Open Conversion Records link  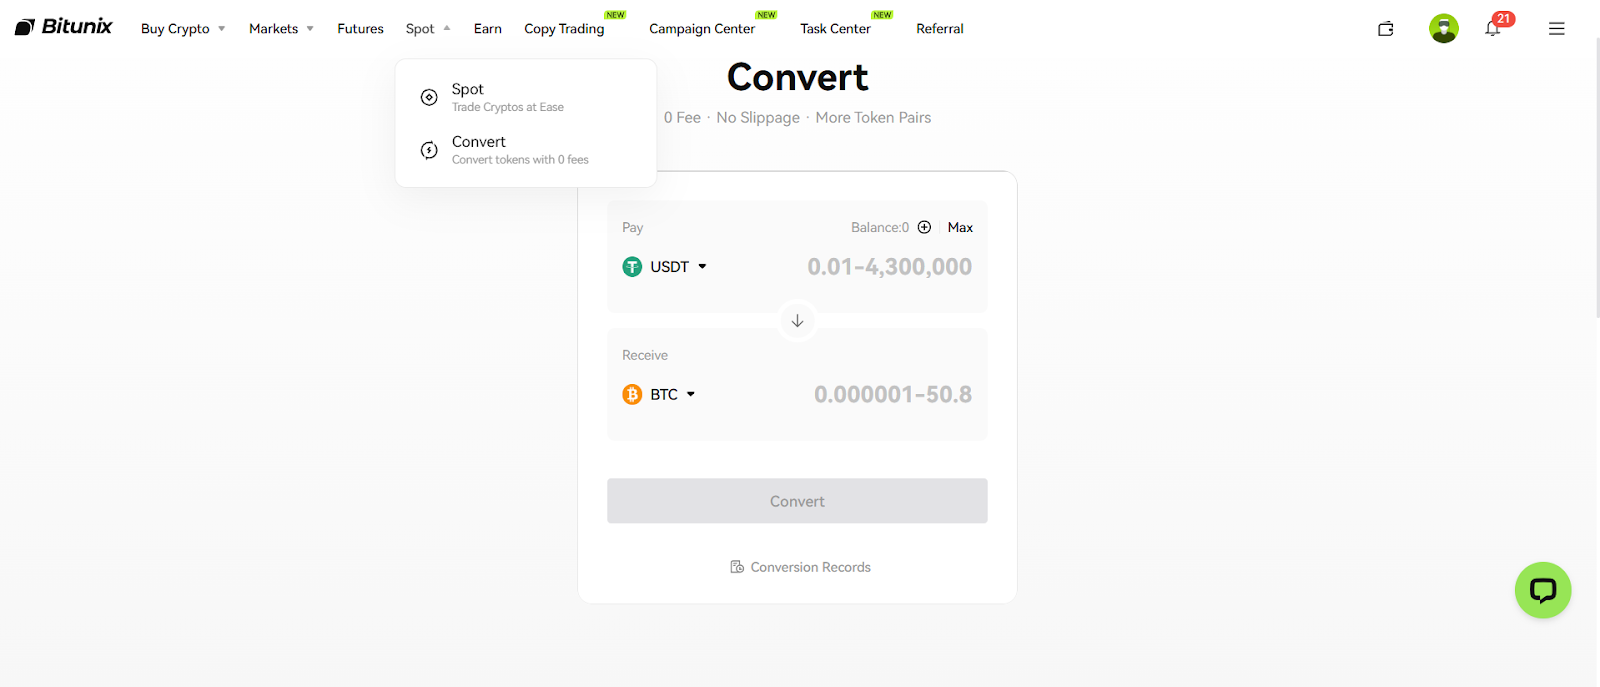point(800,567)
